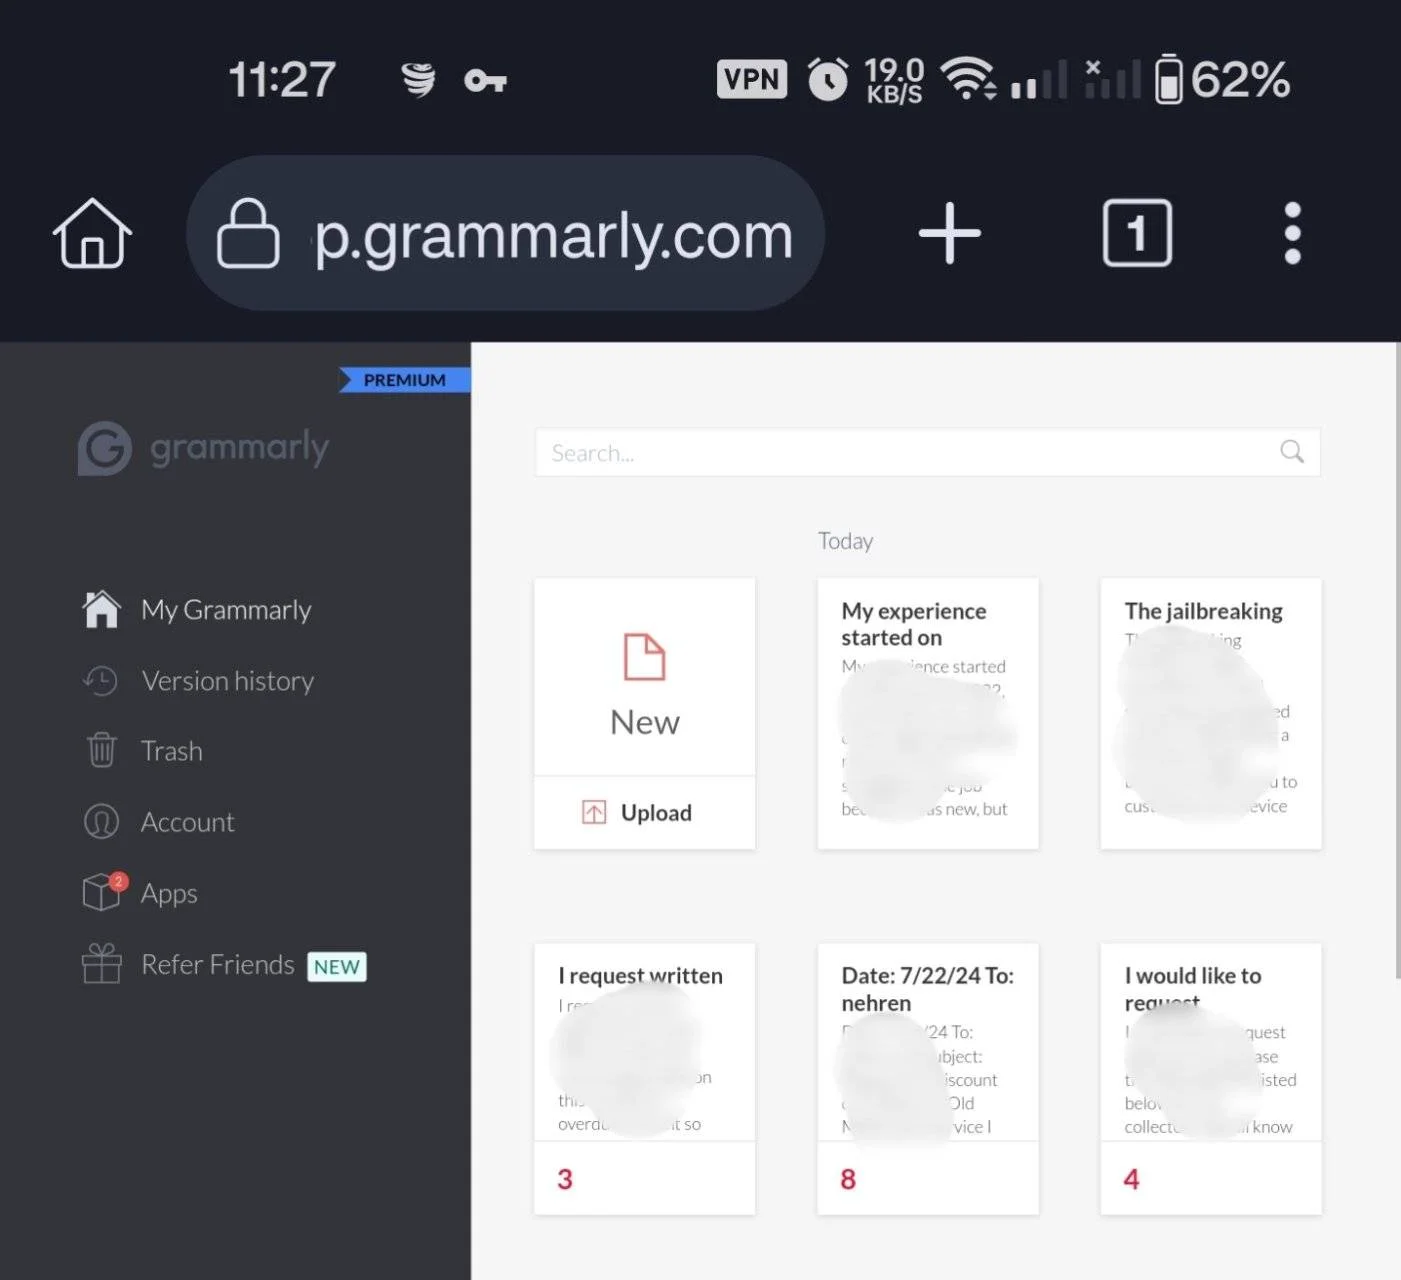Image resolution: width=1401 pixels, height=1280 pixels.
Task: Click the Refer Friends gift icon
Action: point(101,964)
